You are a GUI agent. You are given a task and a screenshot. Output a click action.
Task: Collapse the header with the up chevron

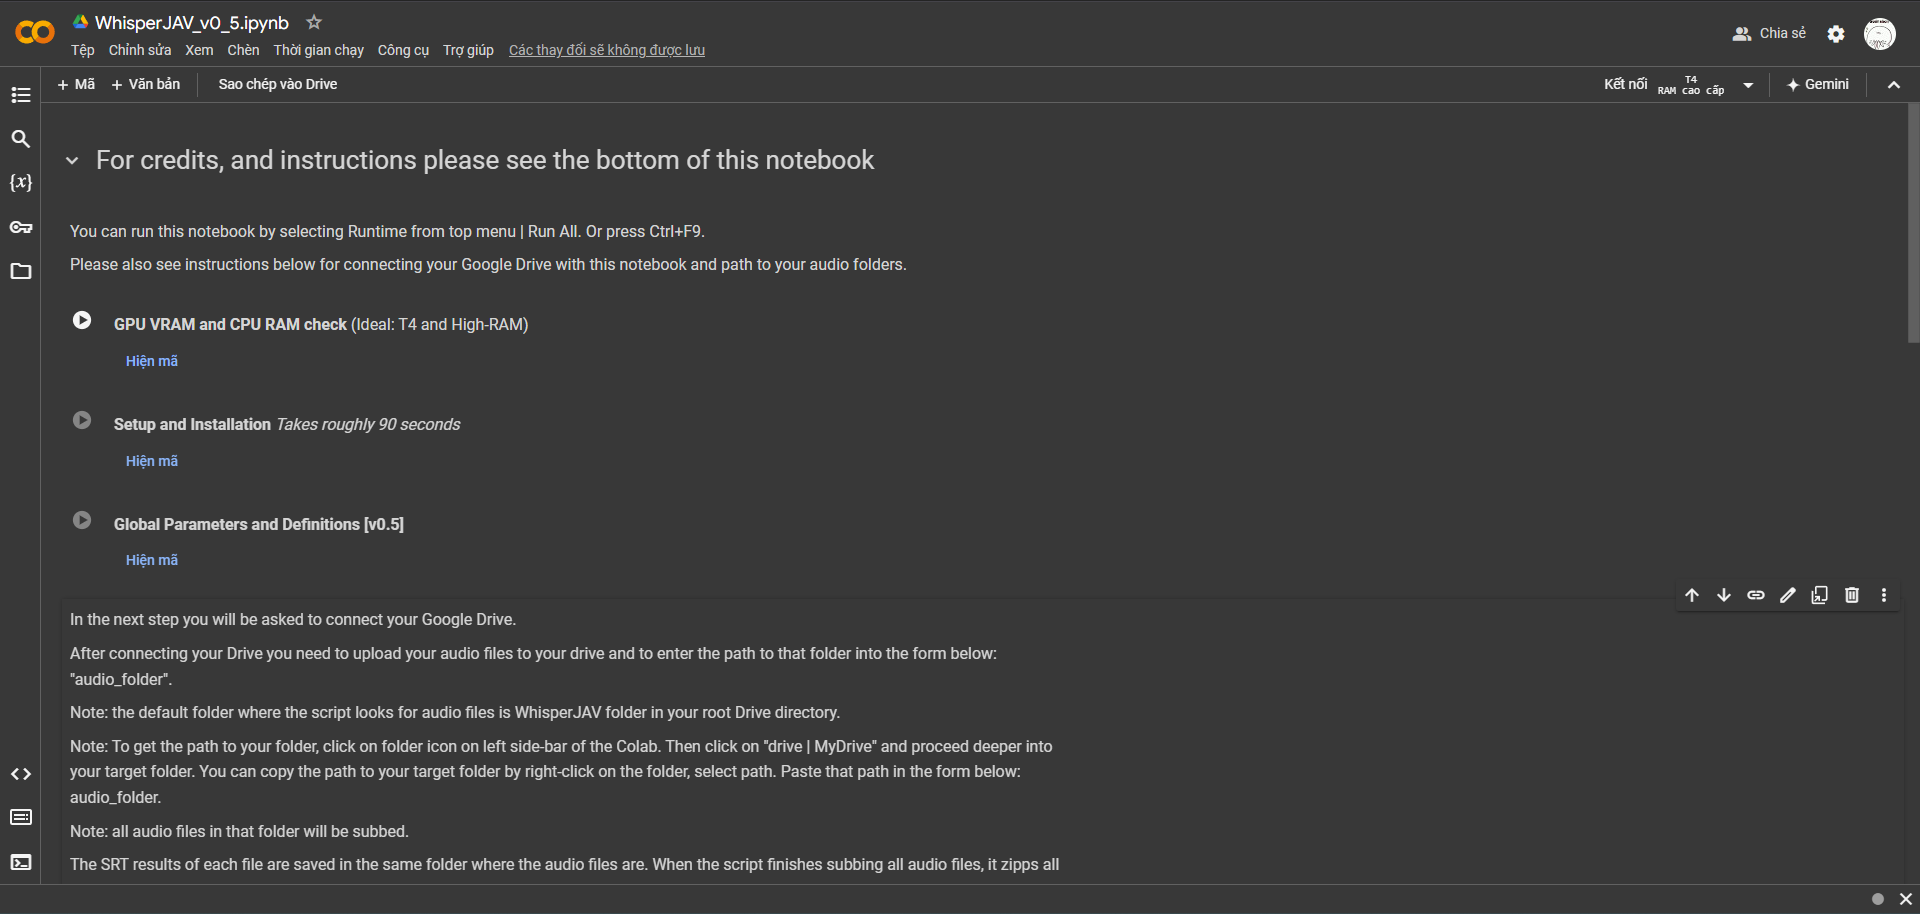click(1894, 85)
